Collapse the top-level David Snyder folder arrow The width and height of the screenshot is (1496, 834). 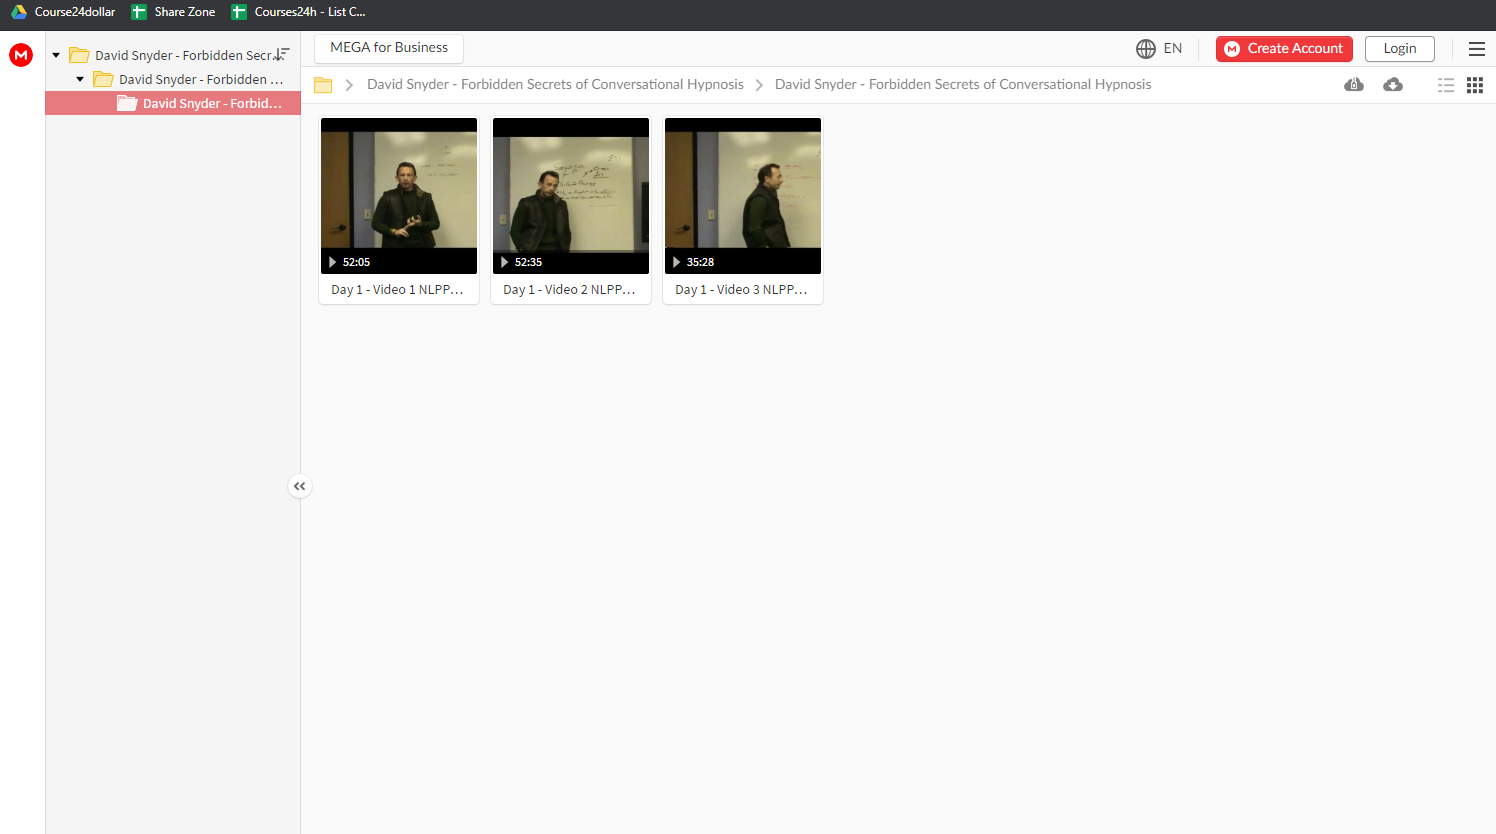56,55
